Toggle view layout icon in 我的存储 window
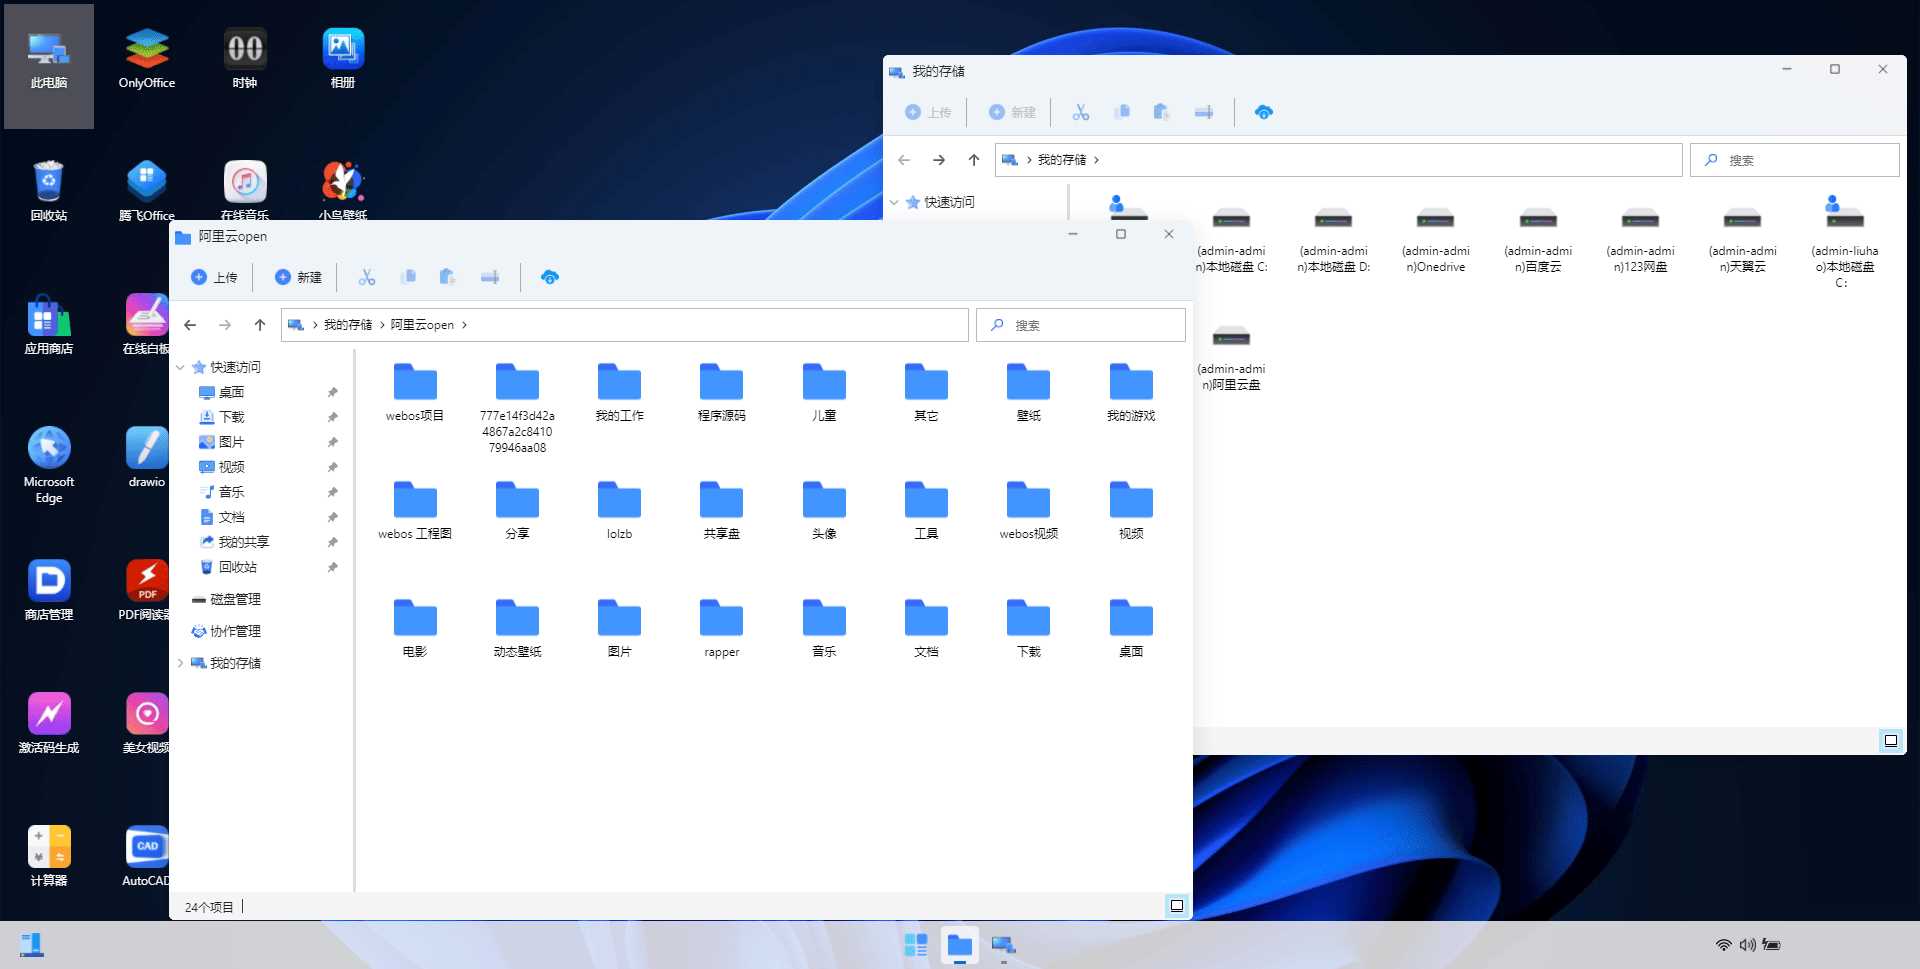This screenshot has width=1920, height=969. (x=1890, y=741)
